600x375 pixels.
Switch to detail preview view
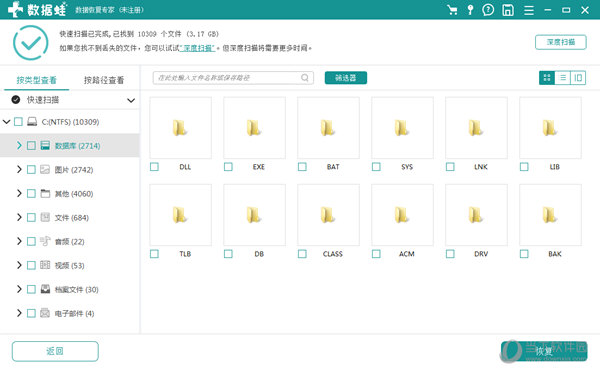click(578, 78)
